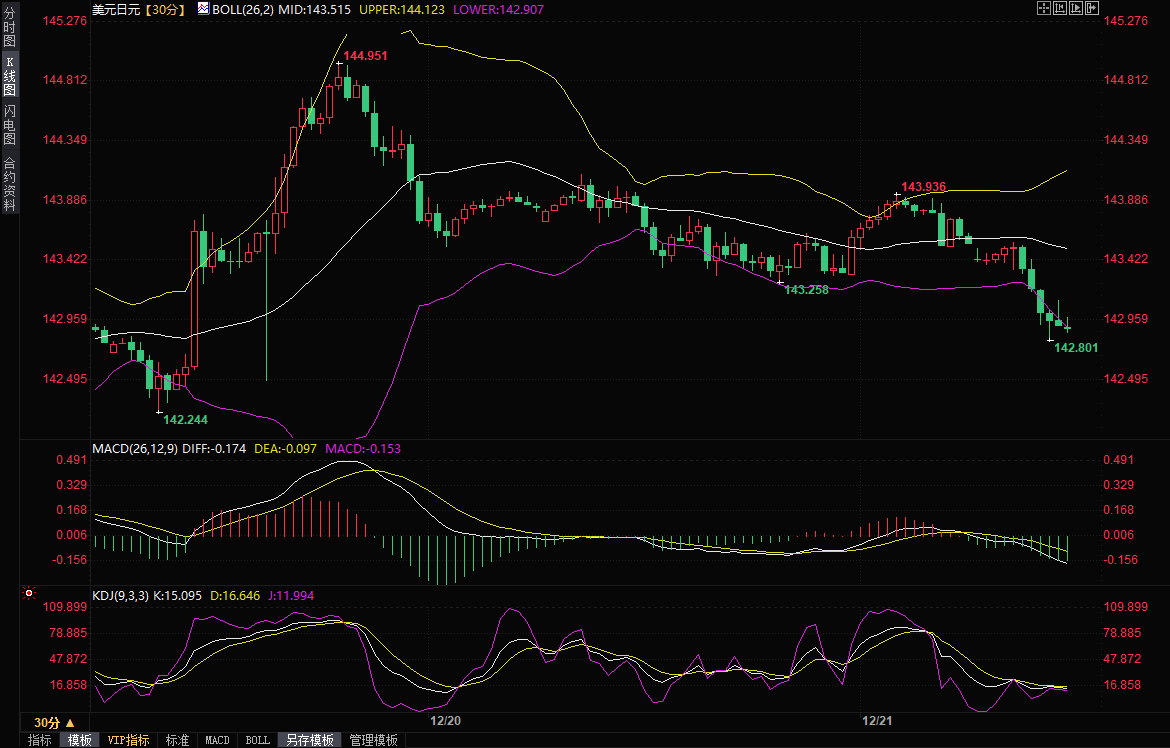This screenshot has width=1170, height=748.
Task: Expand the 30分 period selector arrow
Action: (70, 722)
